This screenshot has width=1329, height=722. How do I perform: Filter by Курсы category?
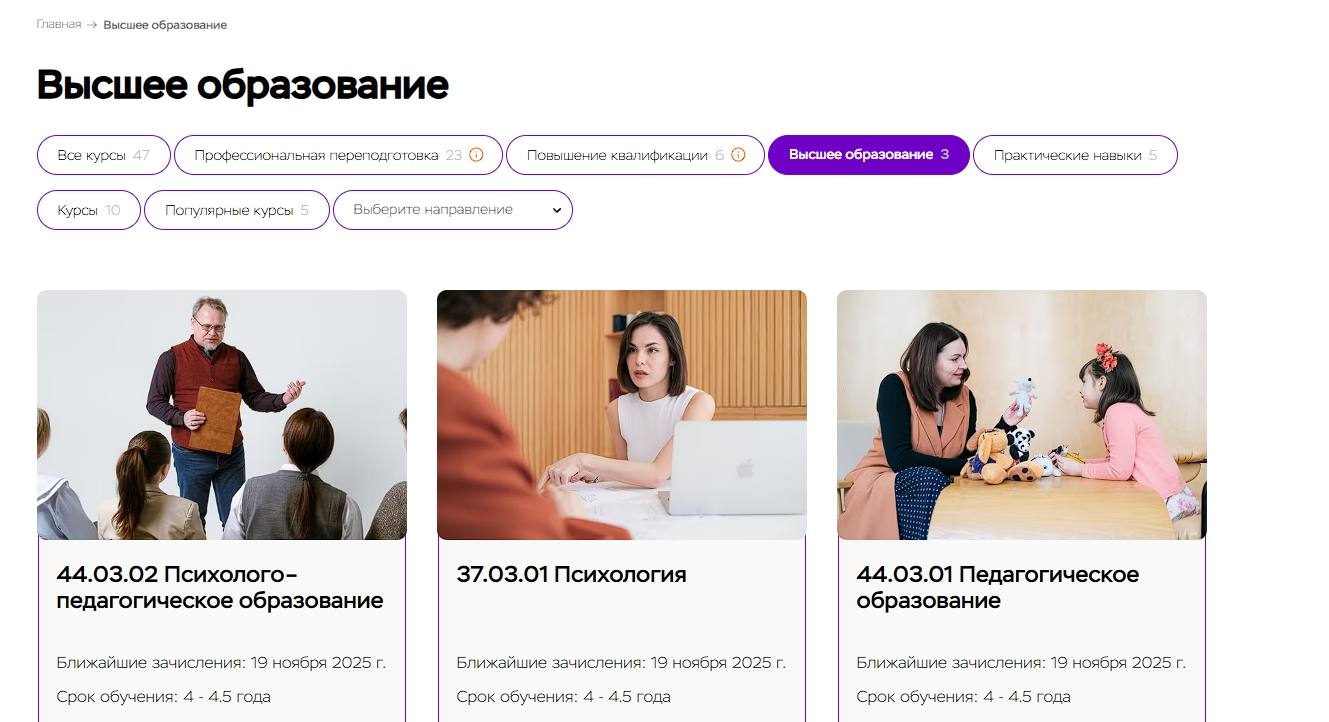pyautogui.click(x=89, y=210)
